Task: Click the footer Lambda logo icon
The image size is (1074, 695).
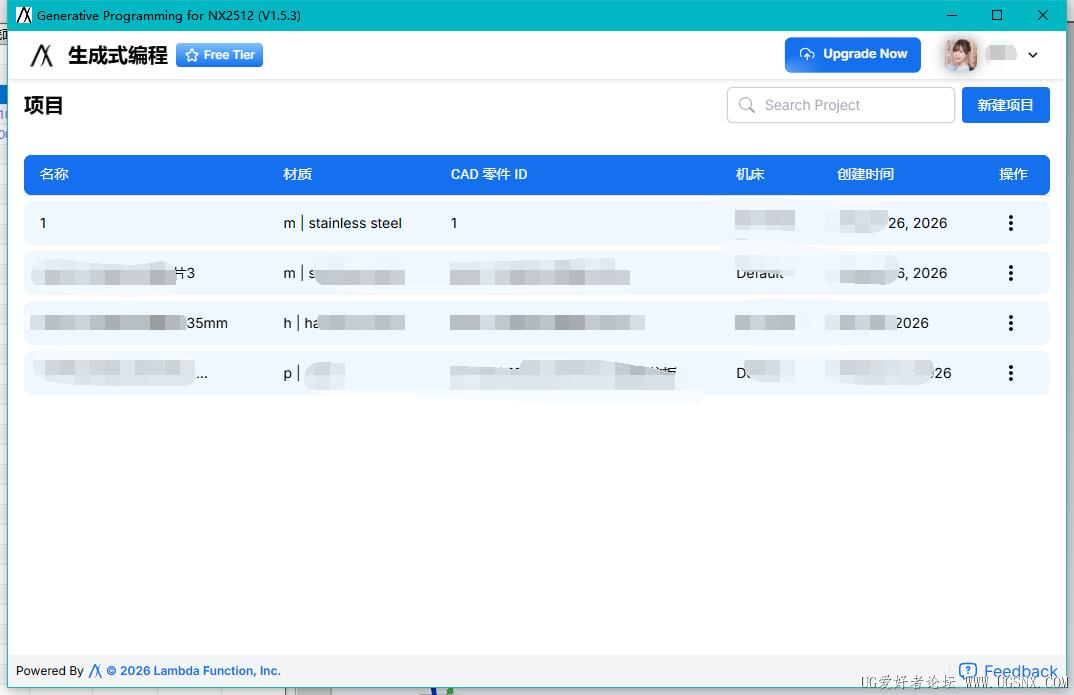Action: pos(95,670)
